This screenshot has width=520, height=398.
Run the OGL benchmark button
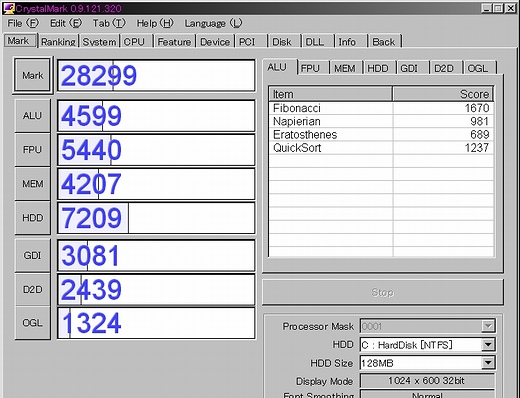coord(33,323)
